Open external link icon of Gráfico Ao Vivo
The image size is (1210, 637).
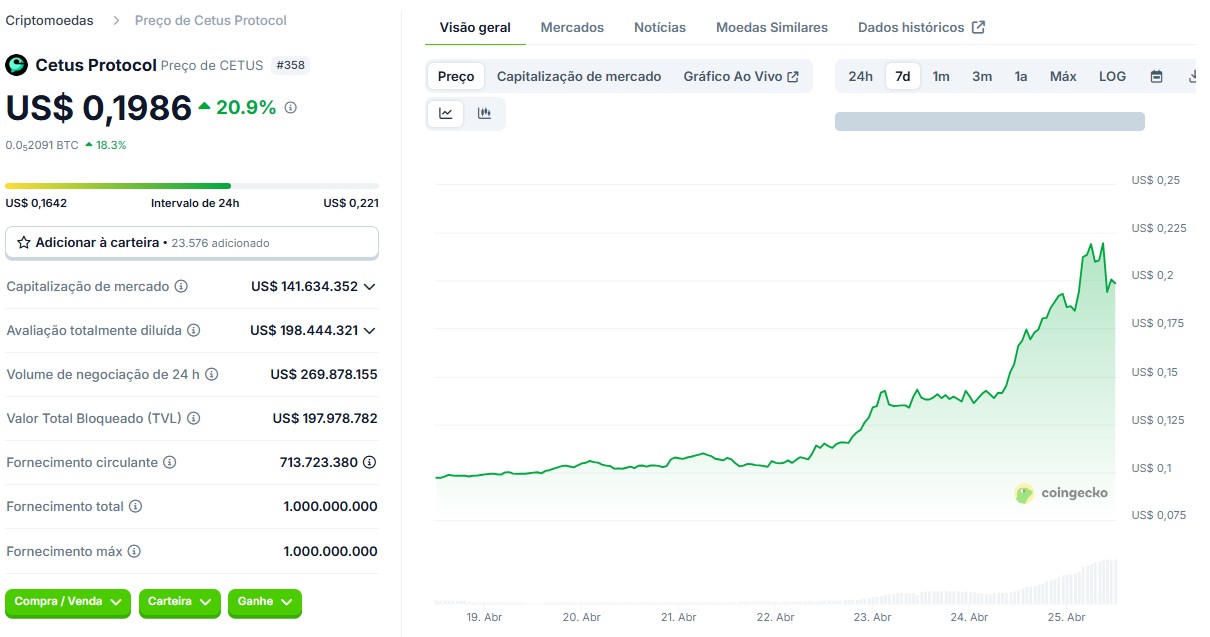(793, 76)
